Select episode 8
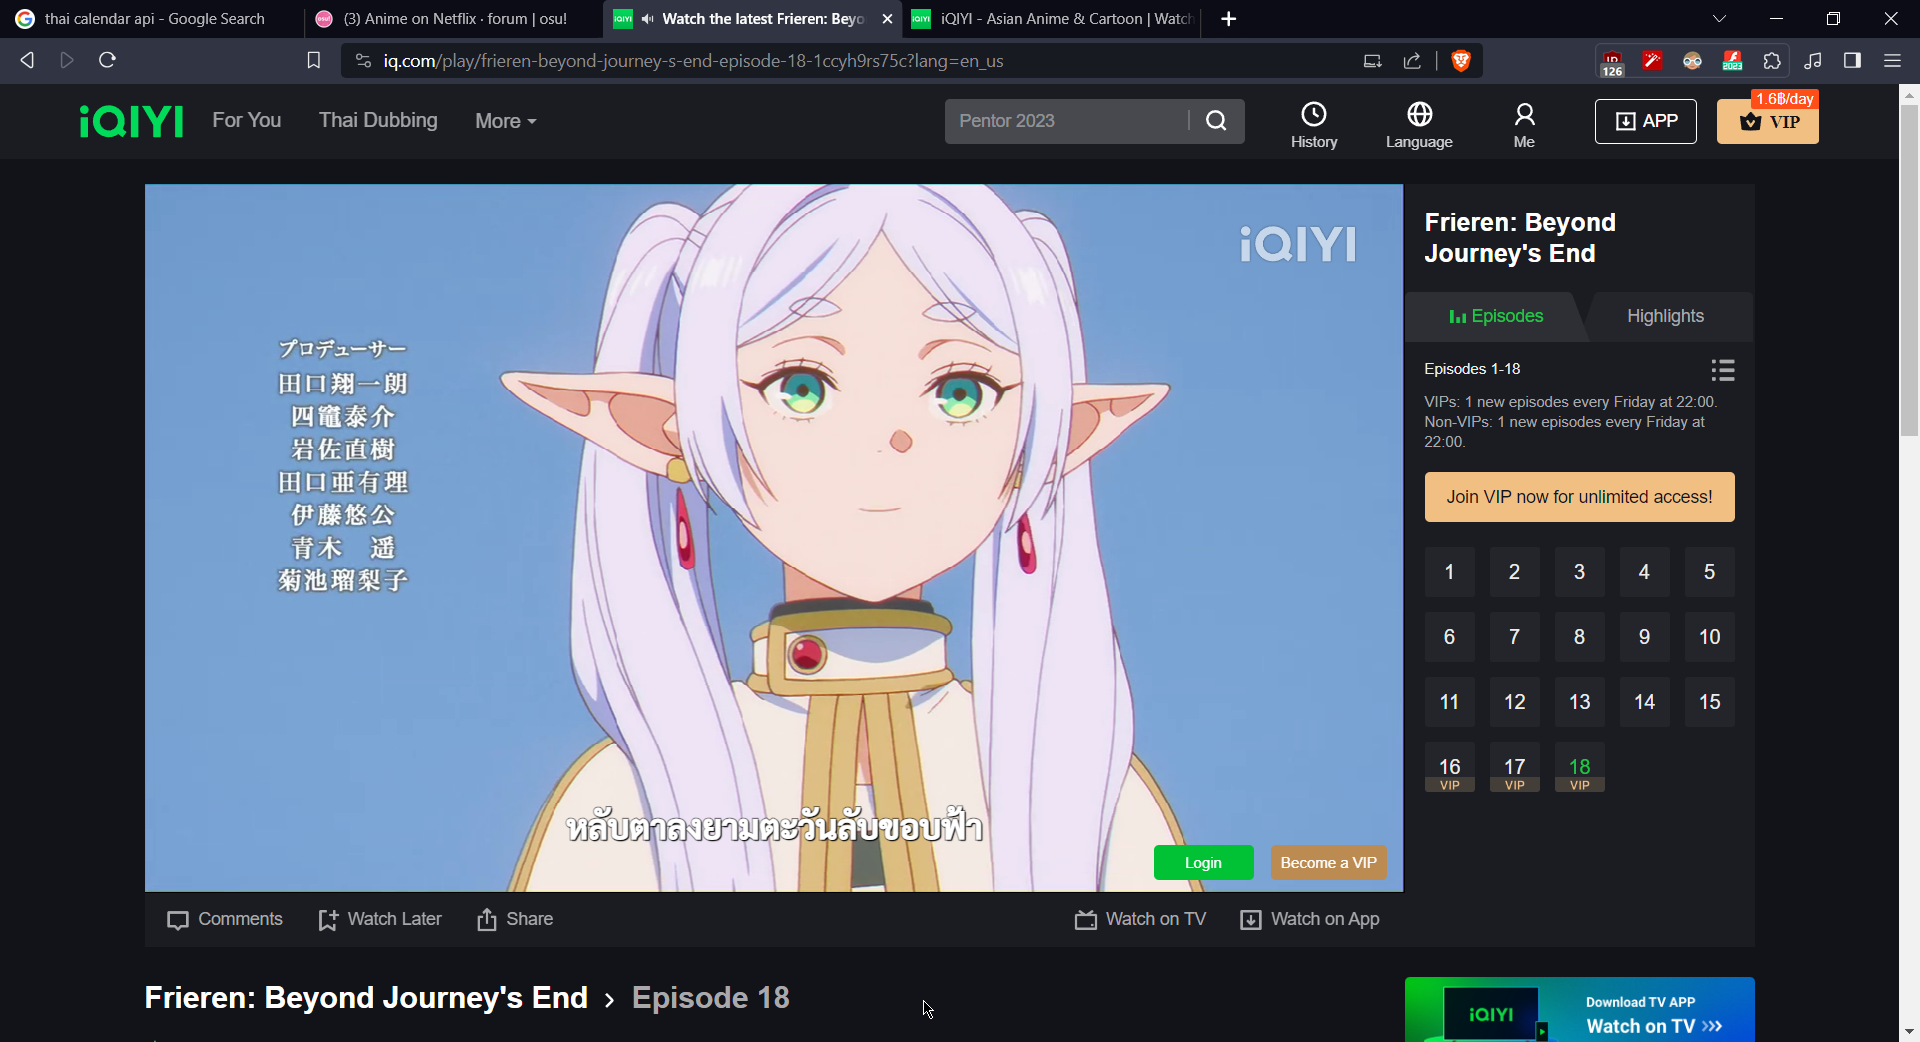Screen dimensions: 1920x1042 [1579, 637]
